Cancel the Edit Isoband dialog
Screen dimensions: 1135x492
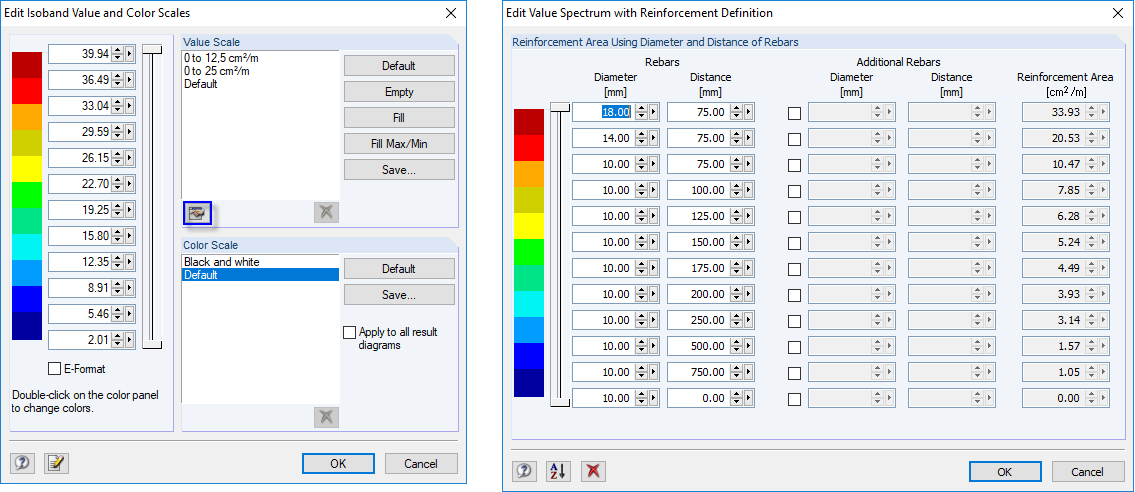421,464
